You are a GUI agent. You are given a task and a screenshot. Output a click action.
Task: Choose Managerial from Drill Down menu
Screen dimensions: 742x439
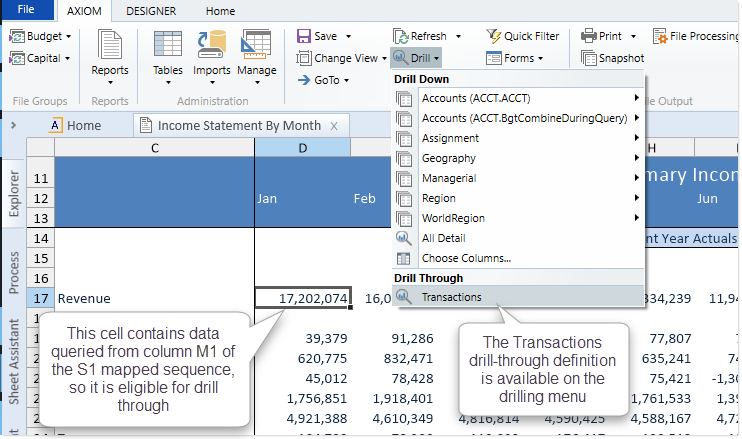[518, 178]
